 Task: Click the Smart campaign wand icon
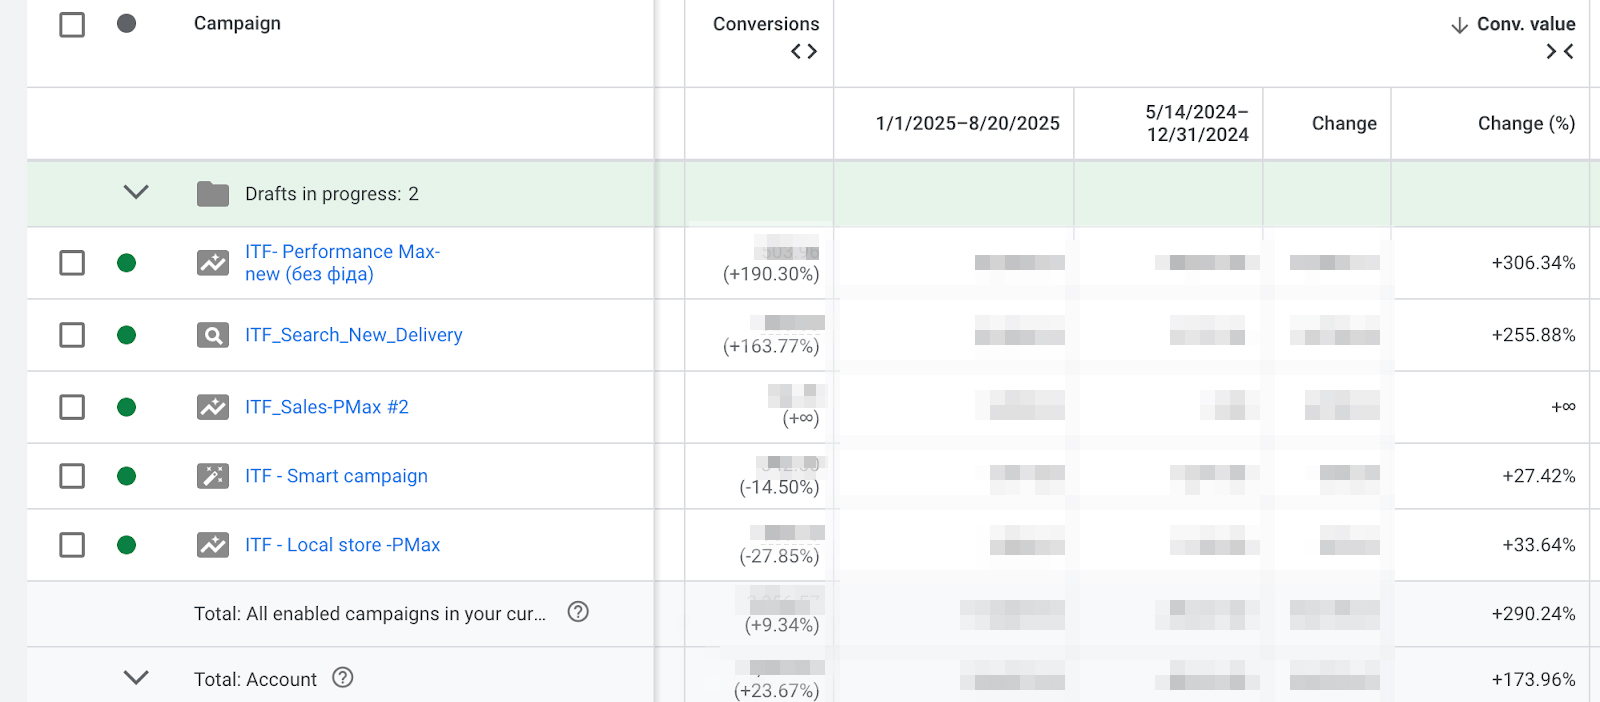pos(212,476)
